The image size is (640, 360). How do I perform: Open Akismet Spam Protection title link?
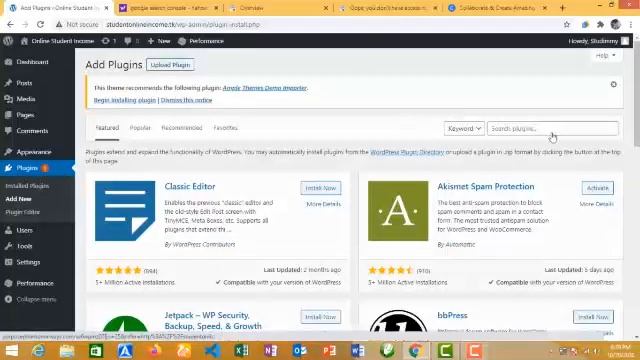click(486, 186)
